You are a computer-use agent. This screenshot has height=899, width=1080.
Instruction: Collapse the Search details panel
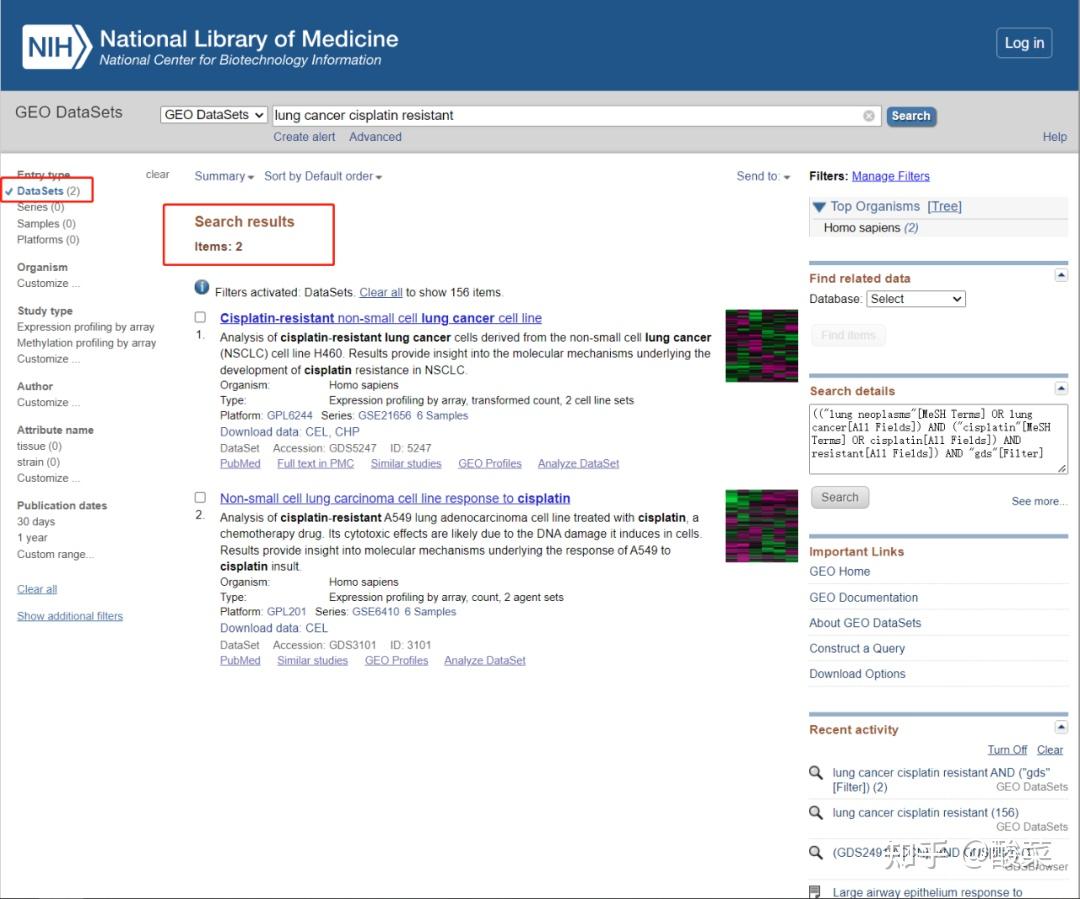[x=1061, y=389]
